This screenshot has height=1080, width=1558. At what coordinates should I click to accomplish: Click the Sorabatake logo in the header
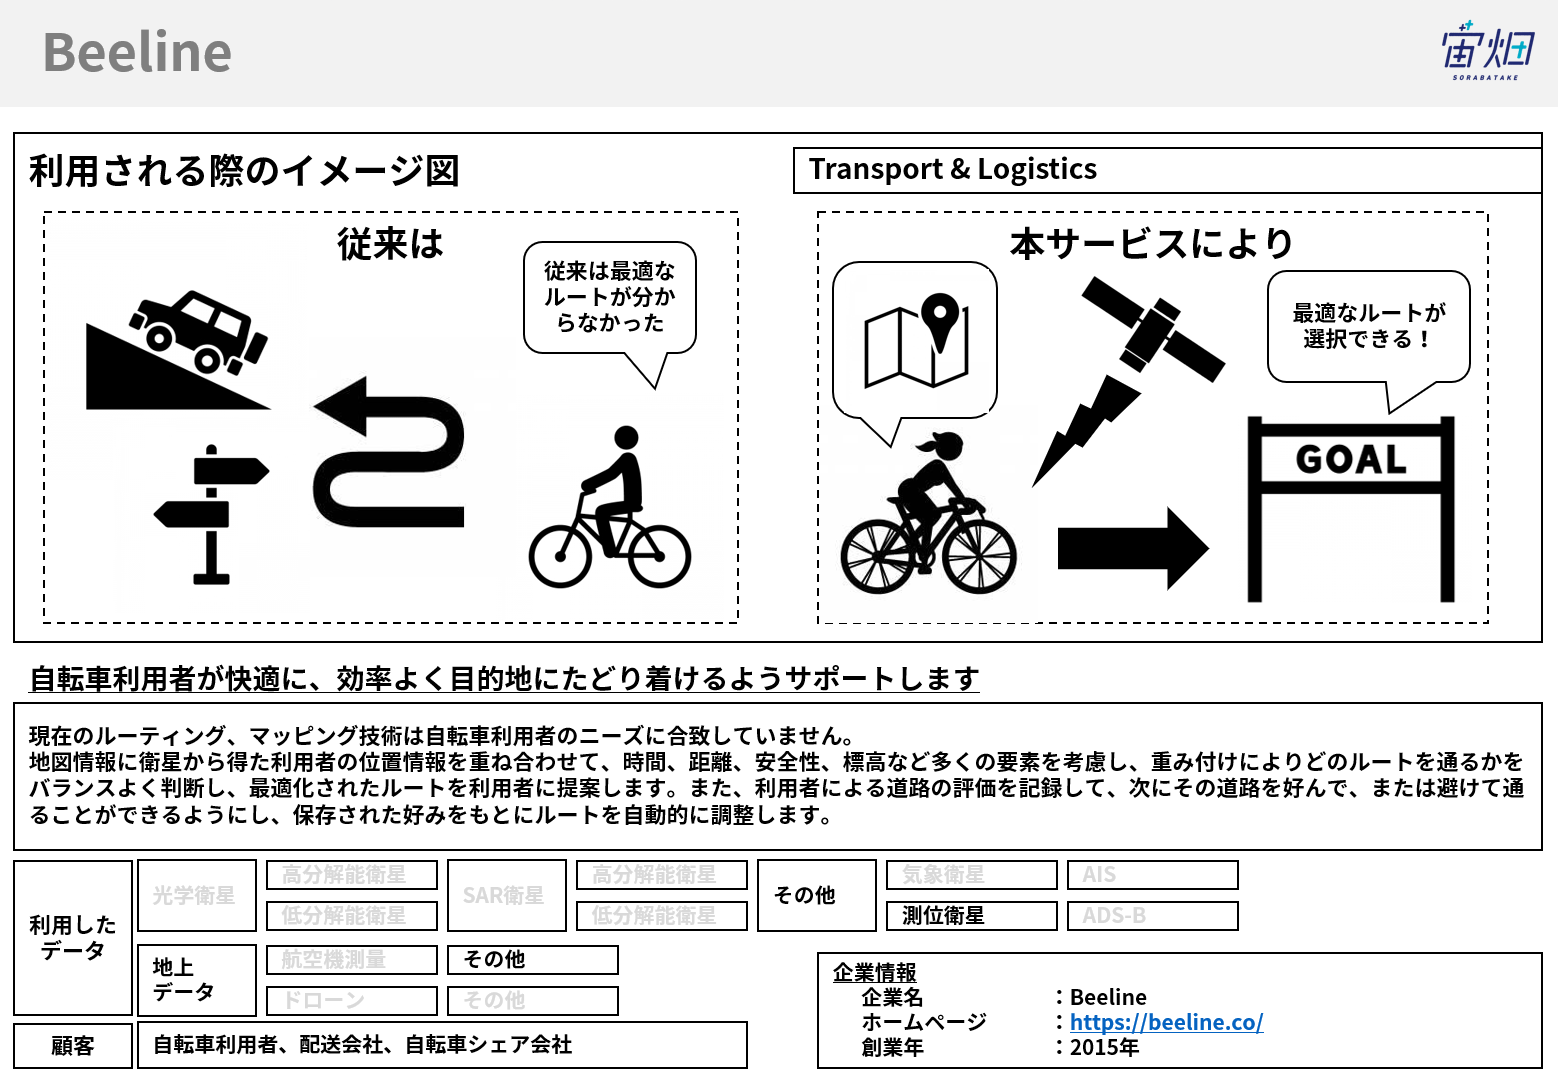tap(1487, 50)
